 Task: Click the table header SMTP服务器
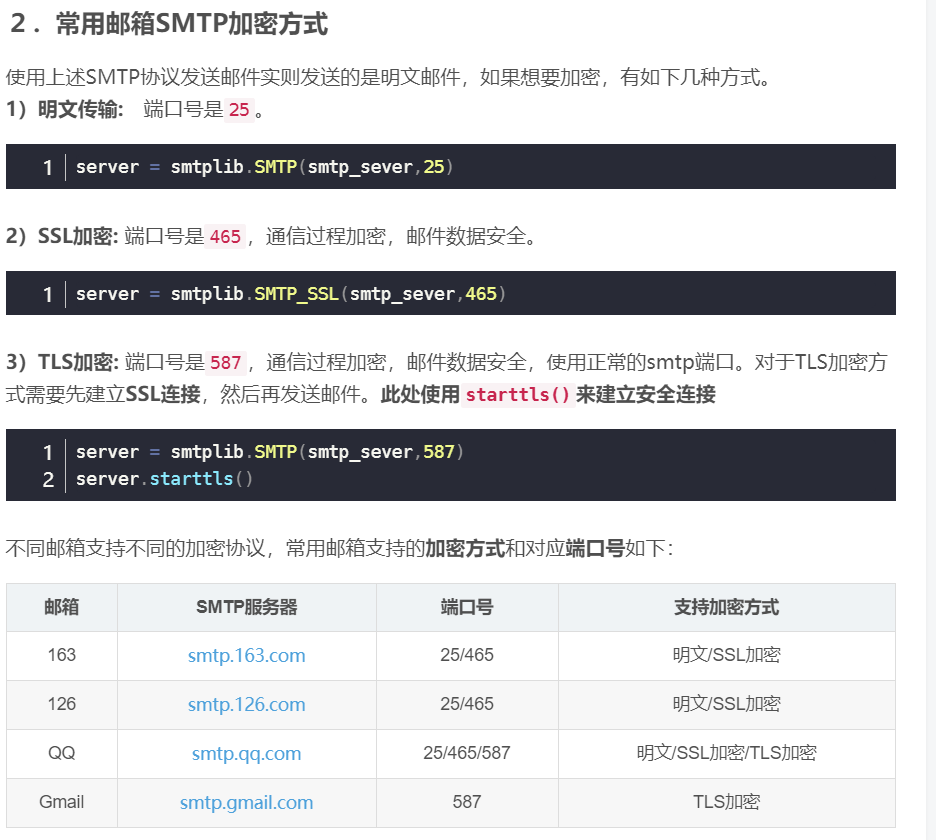[247, 607]
